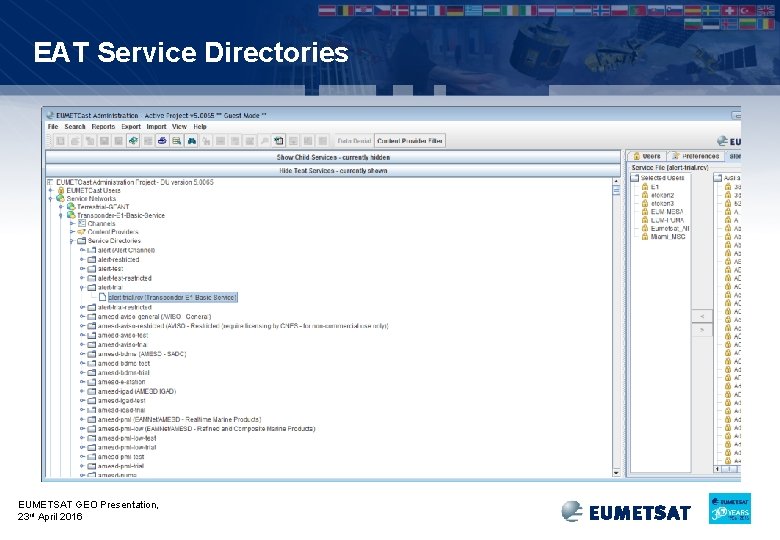
Task: Click the printer icon in the toolbar
Action: (162, 141)
